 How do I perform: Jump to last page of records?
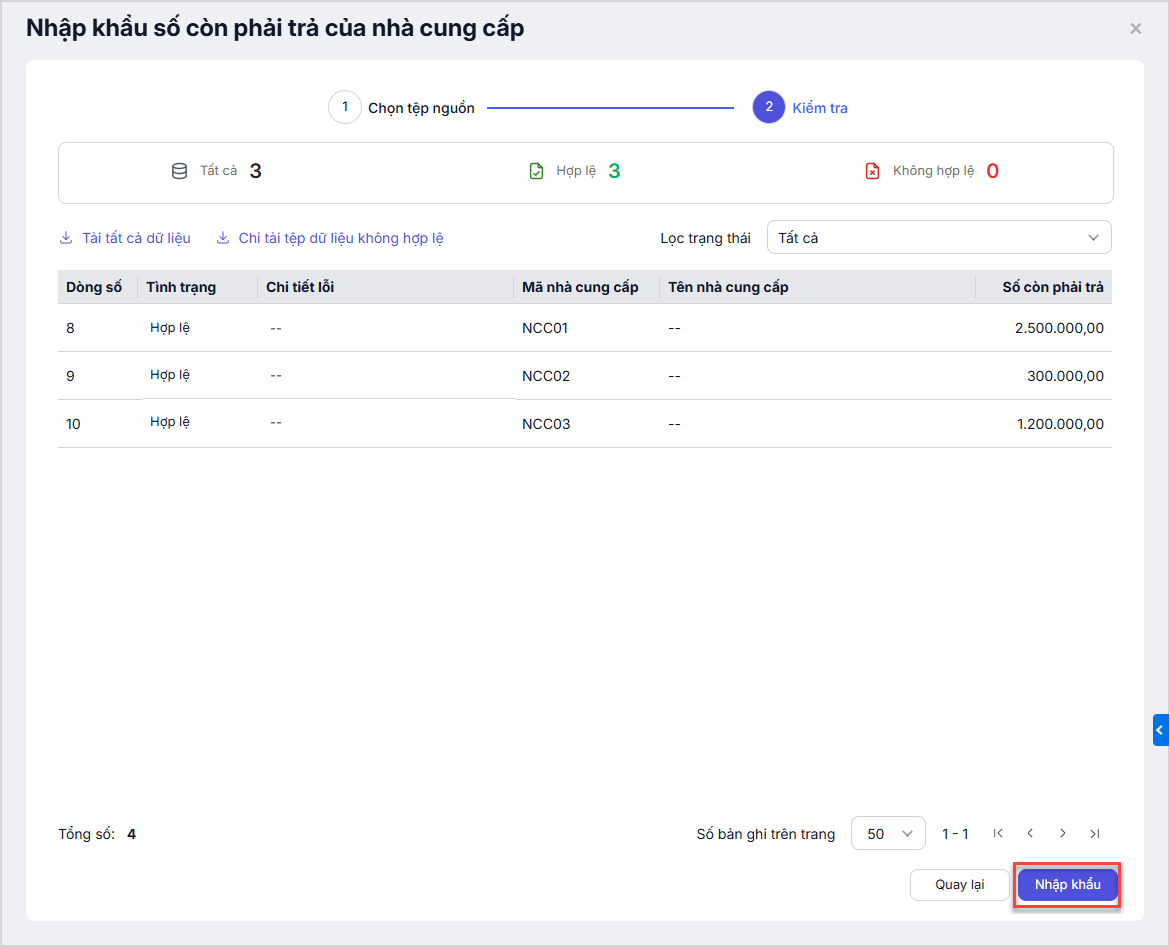pos(1095,833)
